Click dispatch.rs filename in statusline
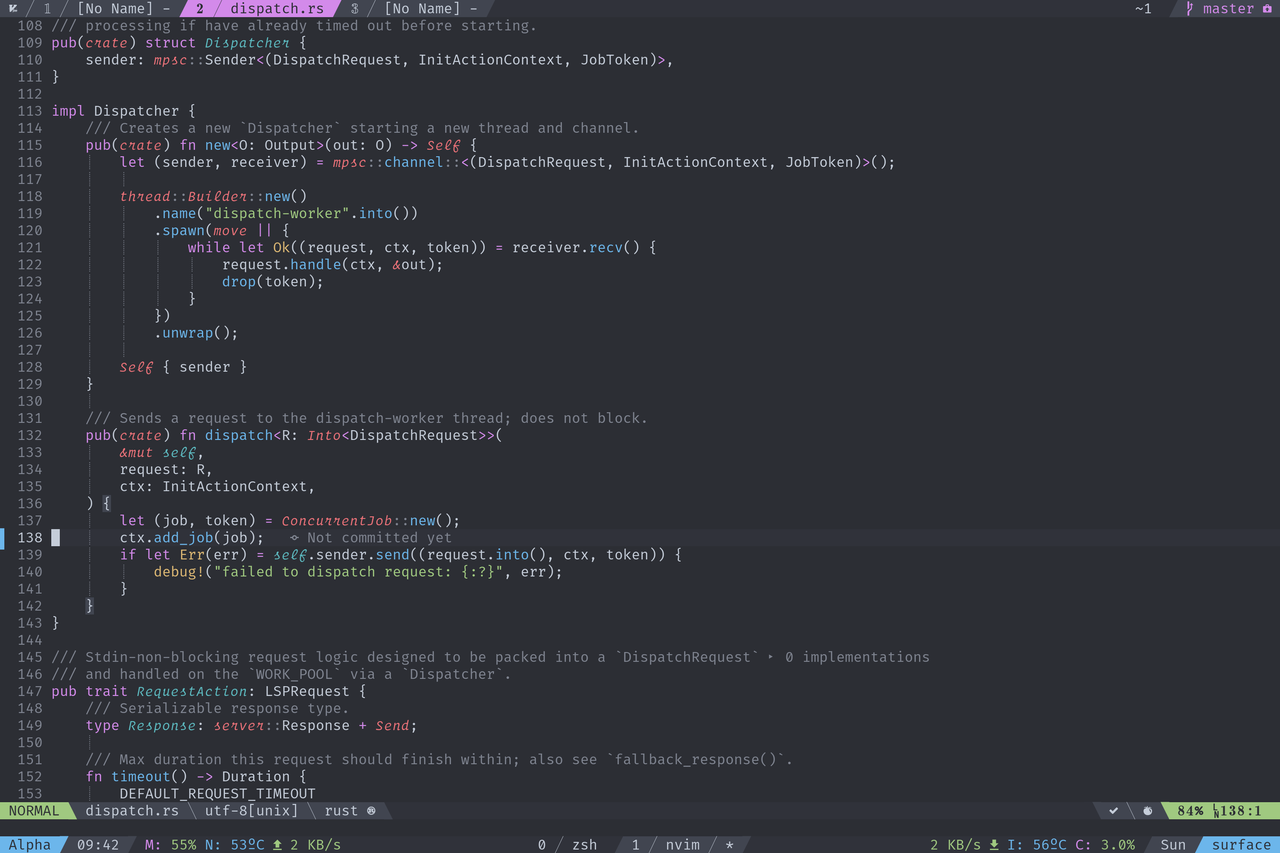This screenshot has width=1280, height=853. click(132, 811)
